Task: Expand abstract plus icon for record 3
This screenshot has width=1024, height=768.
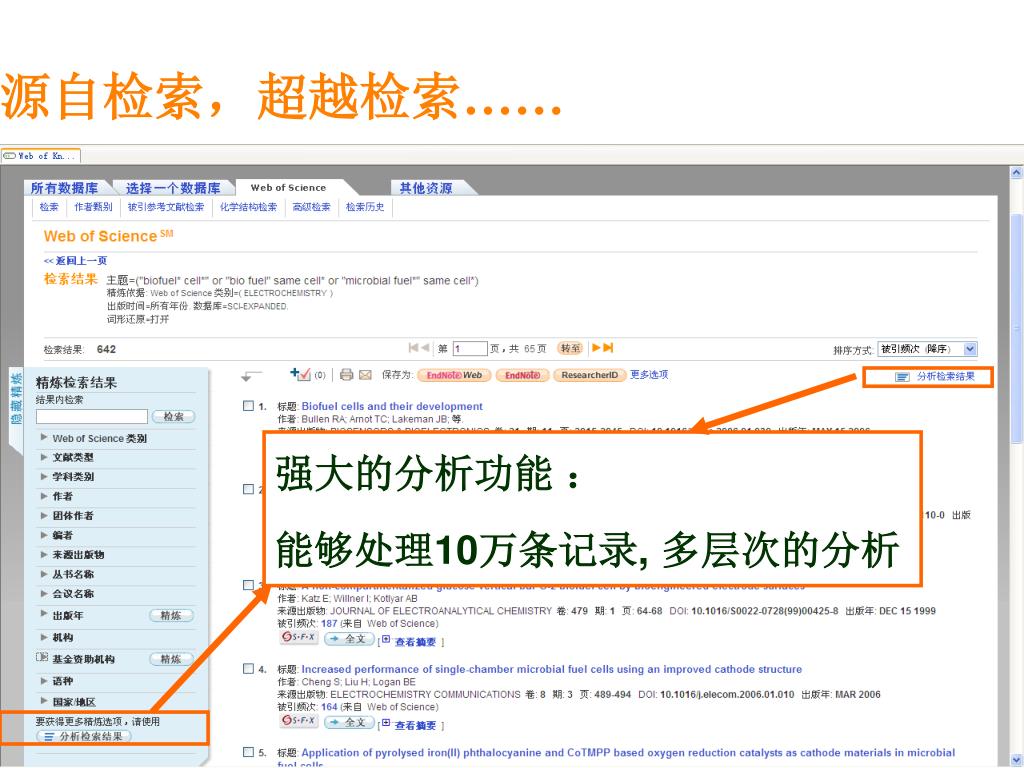Action: [386, 640]
